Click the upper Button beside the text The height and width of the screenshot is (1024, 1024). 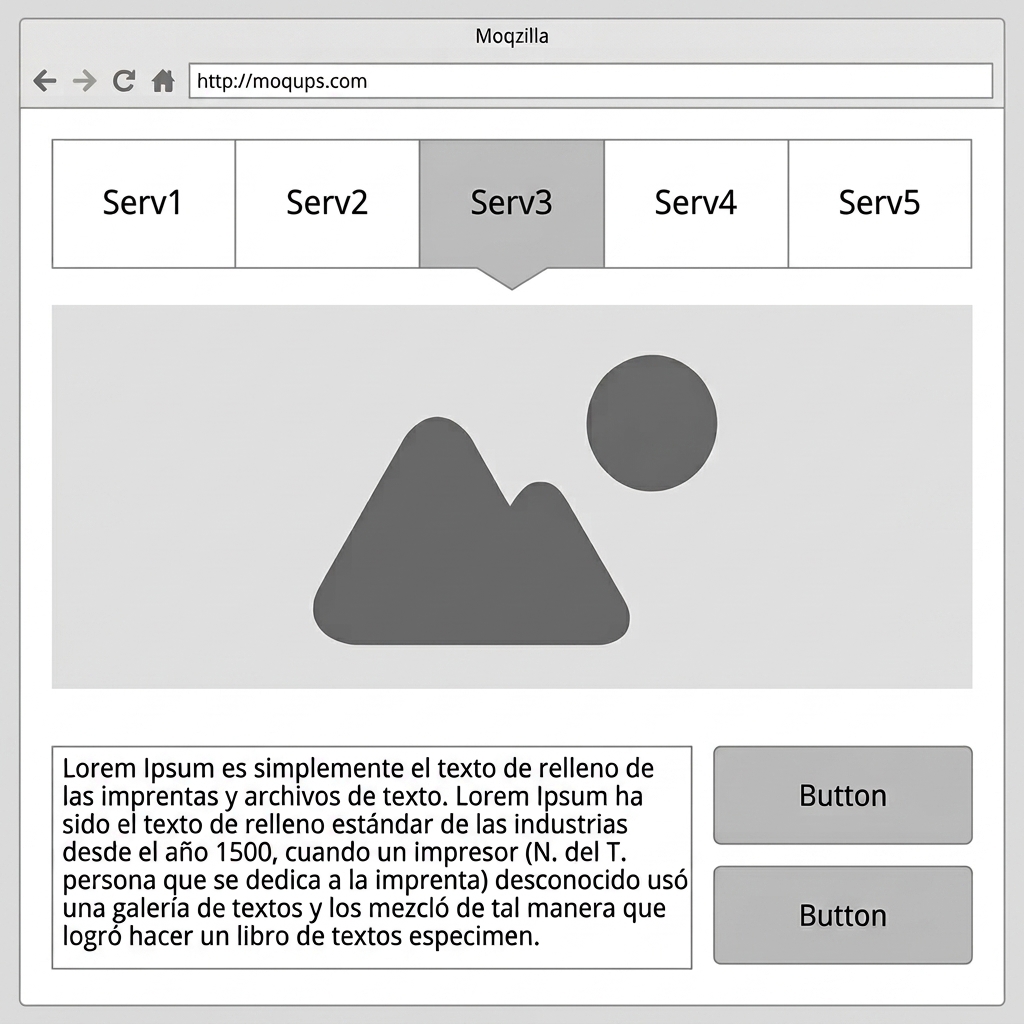tap(842, 795)
